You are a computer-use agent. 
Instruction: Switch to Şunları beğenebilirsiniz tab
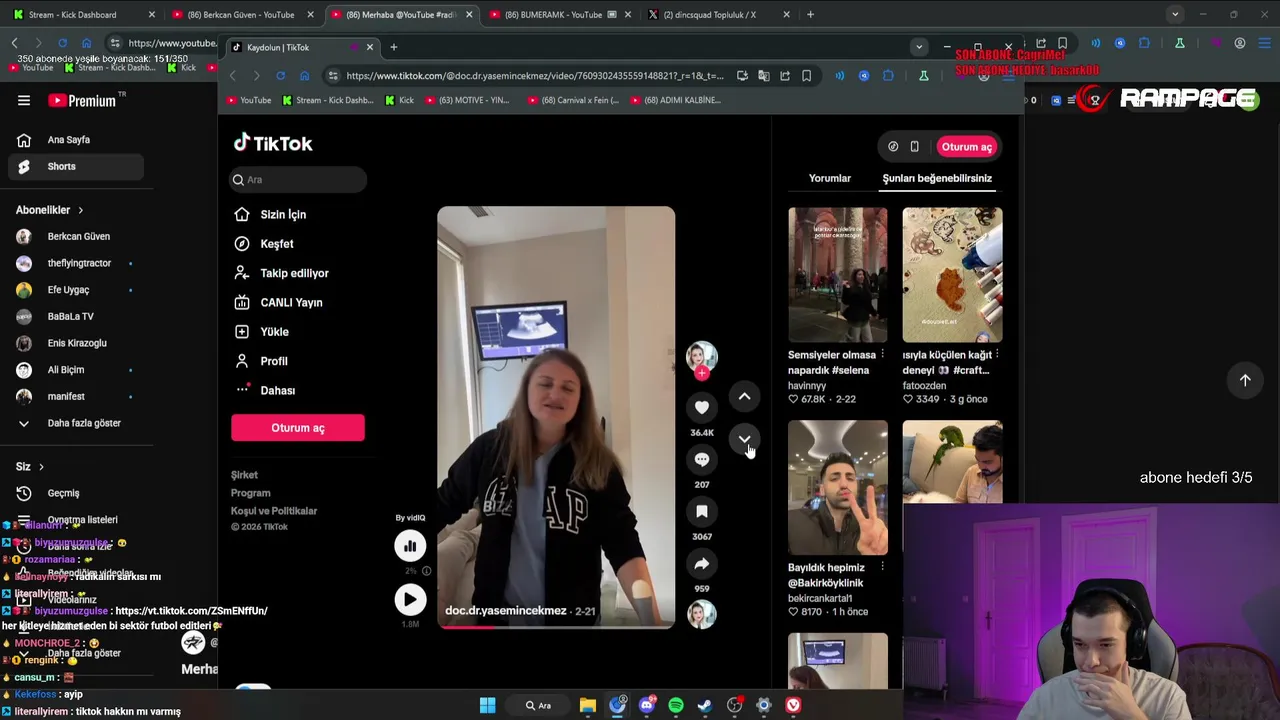coord(937,178)
